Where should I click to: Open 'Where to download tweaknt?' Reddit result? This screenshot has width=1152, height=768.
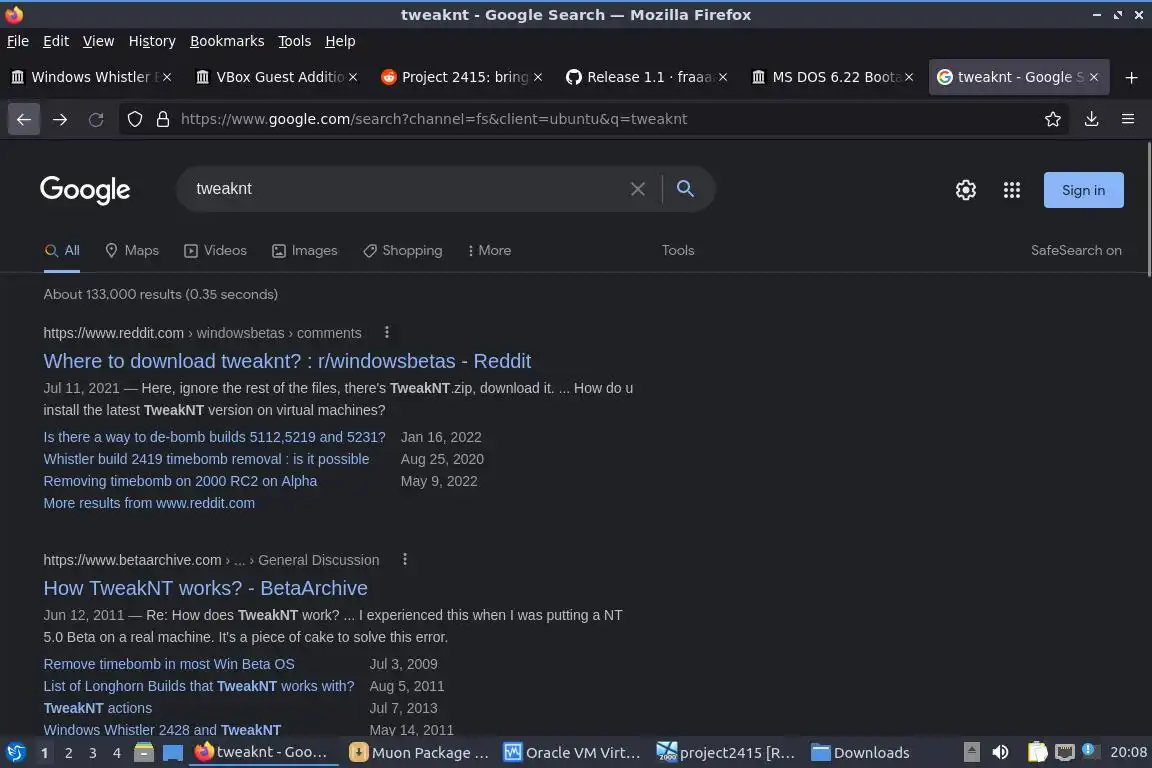click(x=287, y=361)
